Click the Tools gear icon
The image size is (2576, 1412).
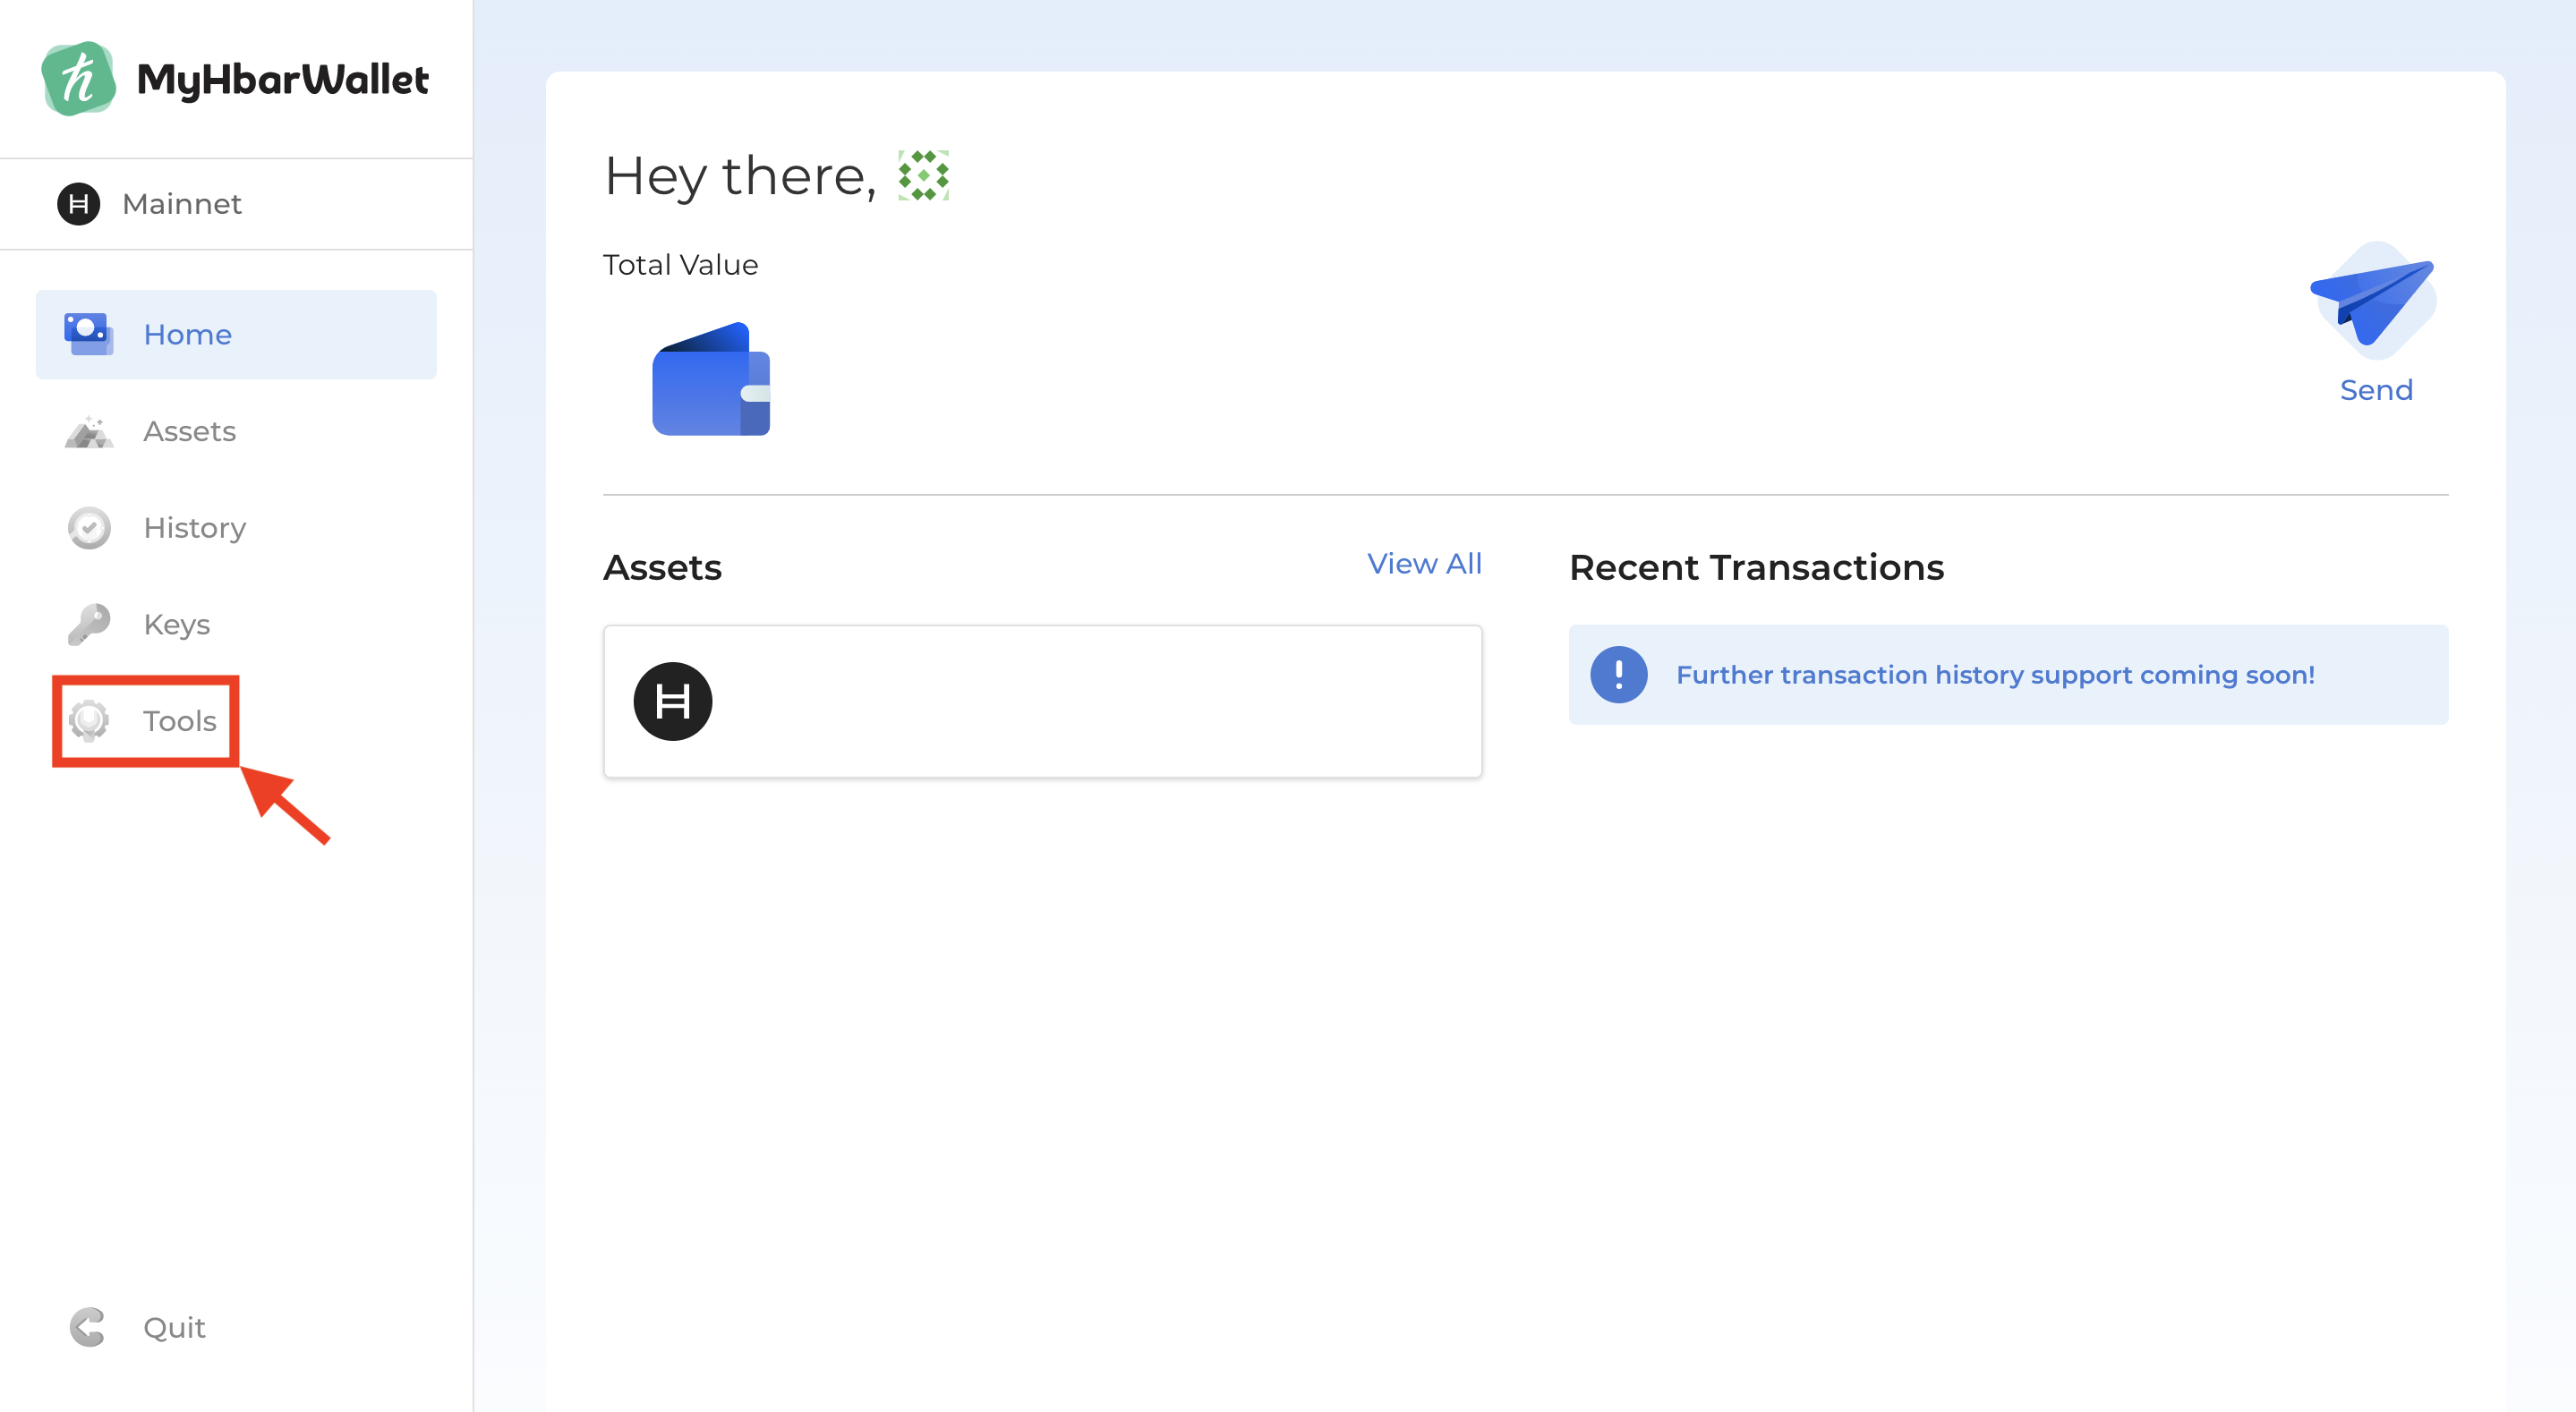point(88,720)
